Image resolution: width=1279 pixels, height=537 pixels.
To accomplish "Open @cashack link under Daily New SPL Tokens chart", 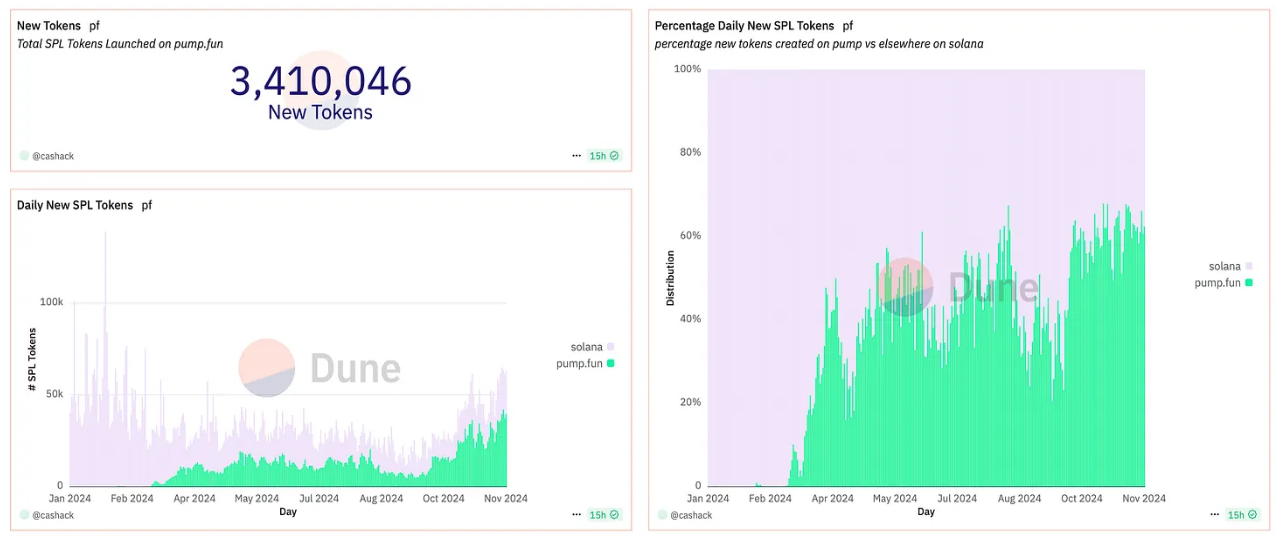I will 53,515.
